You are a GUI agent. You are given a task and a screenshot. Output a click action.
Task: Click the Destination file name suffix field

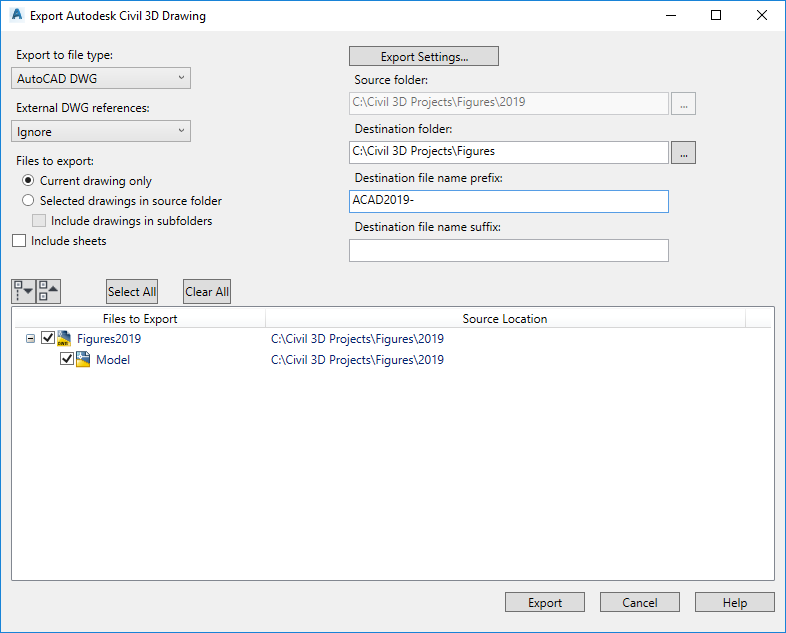(x=508, y=250)
